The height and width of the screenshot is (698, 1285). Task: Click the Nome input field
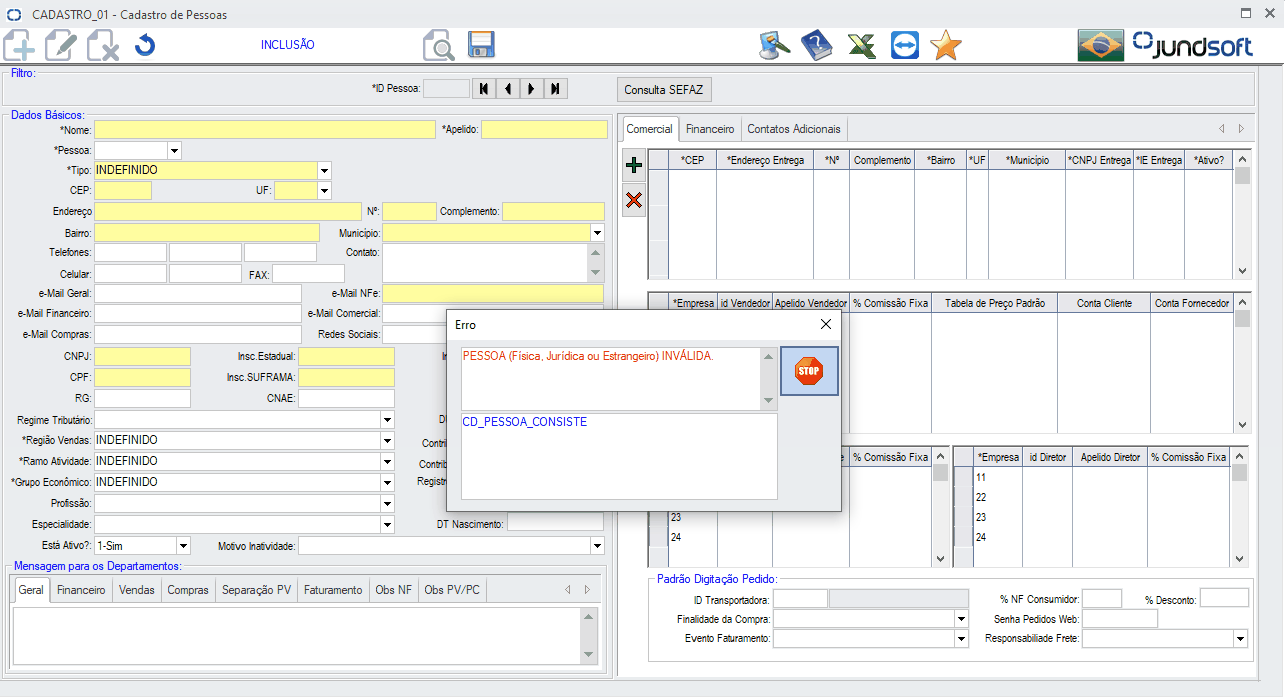coord(265,129)
